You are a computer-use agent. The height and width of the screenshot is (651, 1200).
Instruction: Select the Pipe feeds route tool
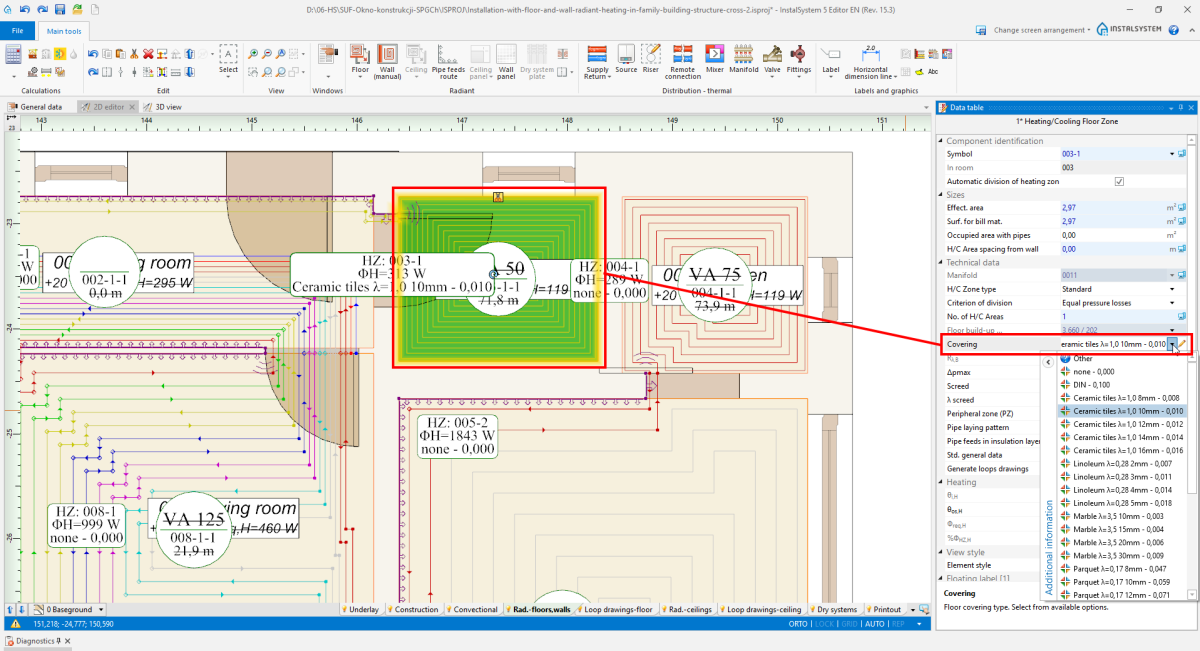tap(448, 54)
